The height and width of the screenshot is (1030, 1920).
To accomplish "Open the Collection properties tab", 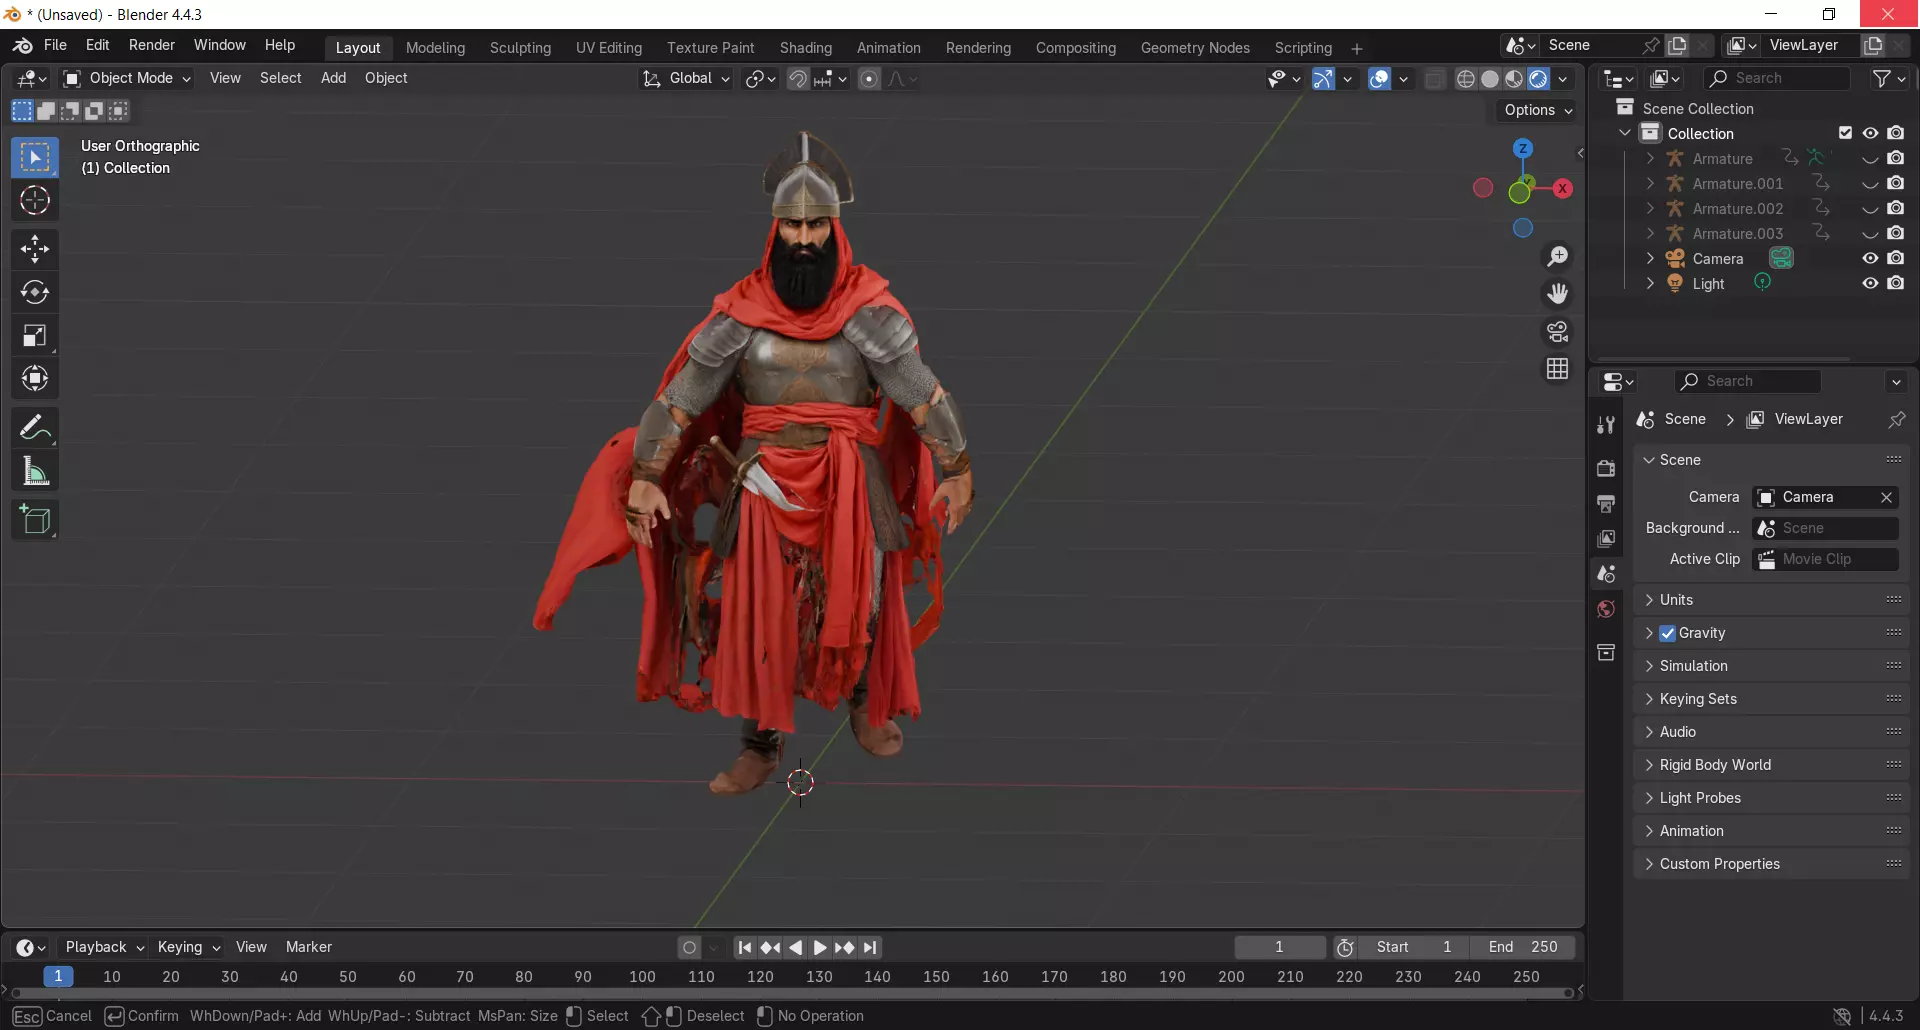I will click(1606, 652).
